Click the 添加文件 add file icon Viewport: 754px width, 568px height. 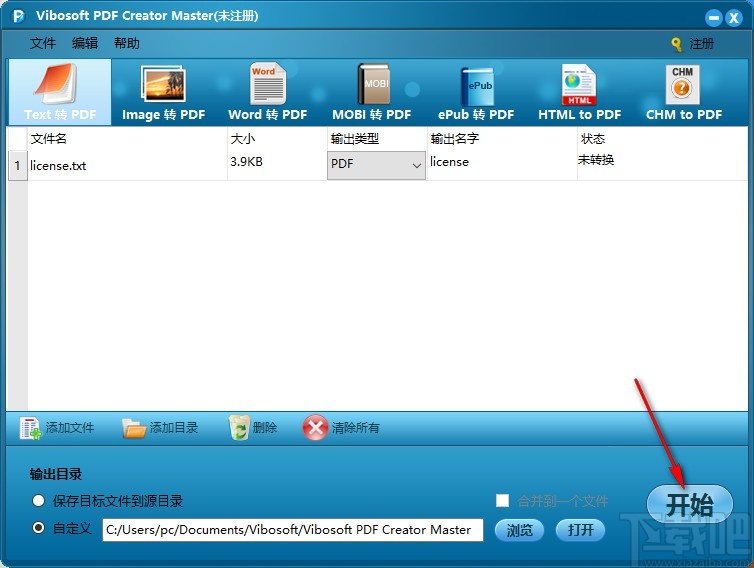point(30,428)
